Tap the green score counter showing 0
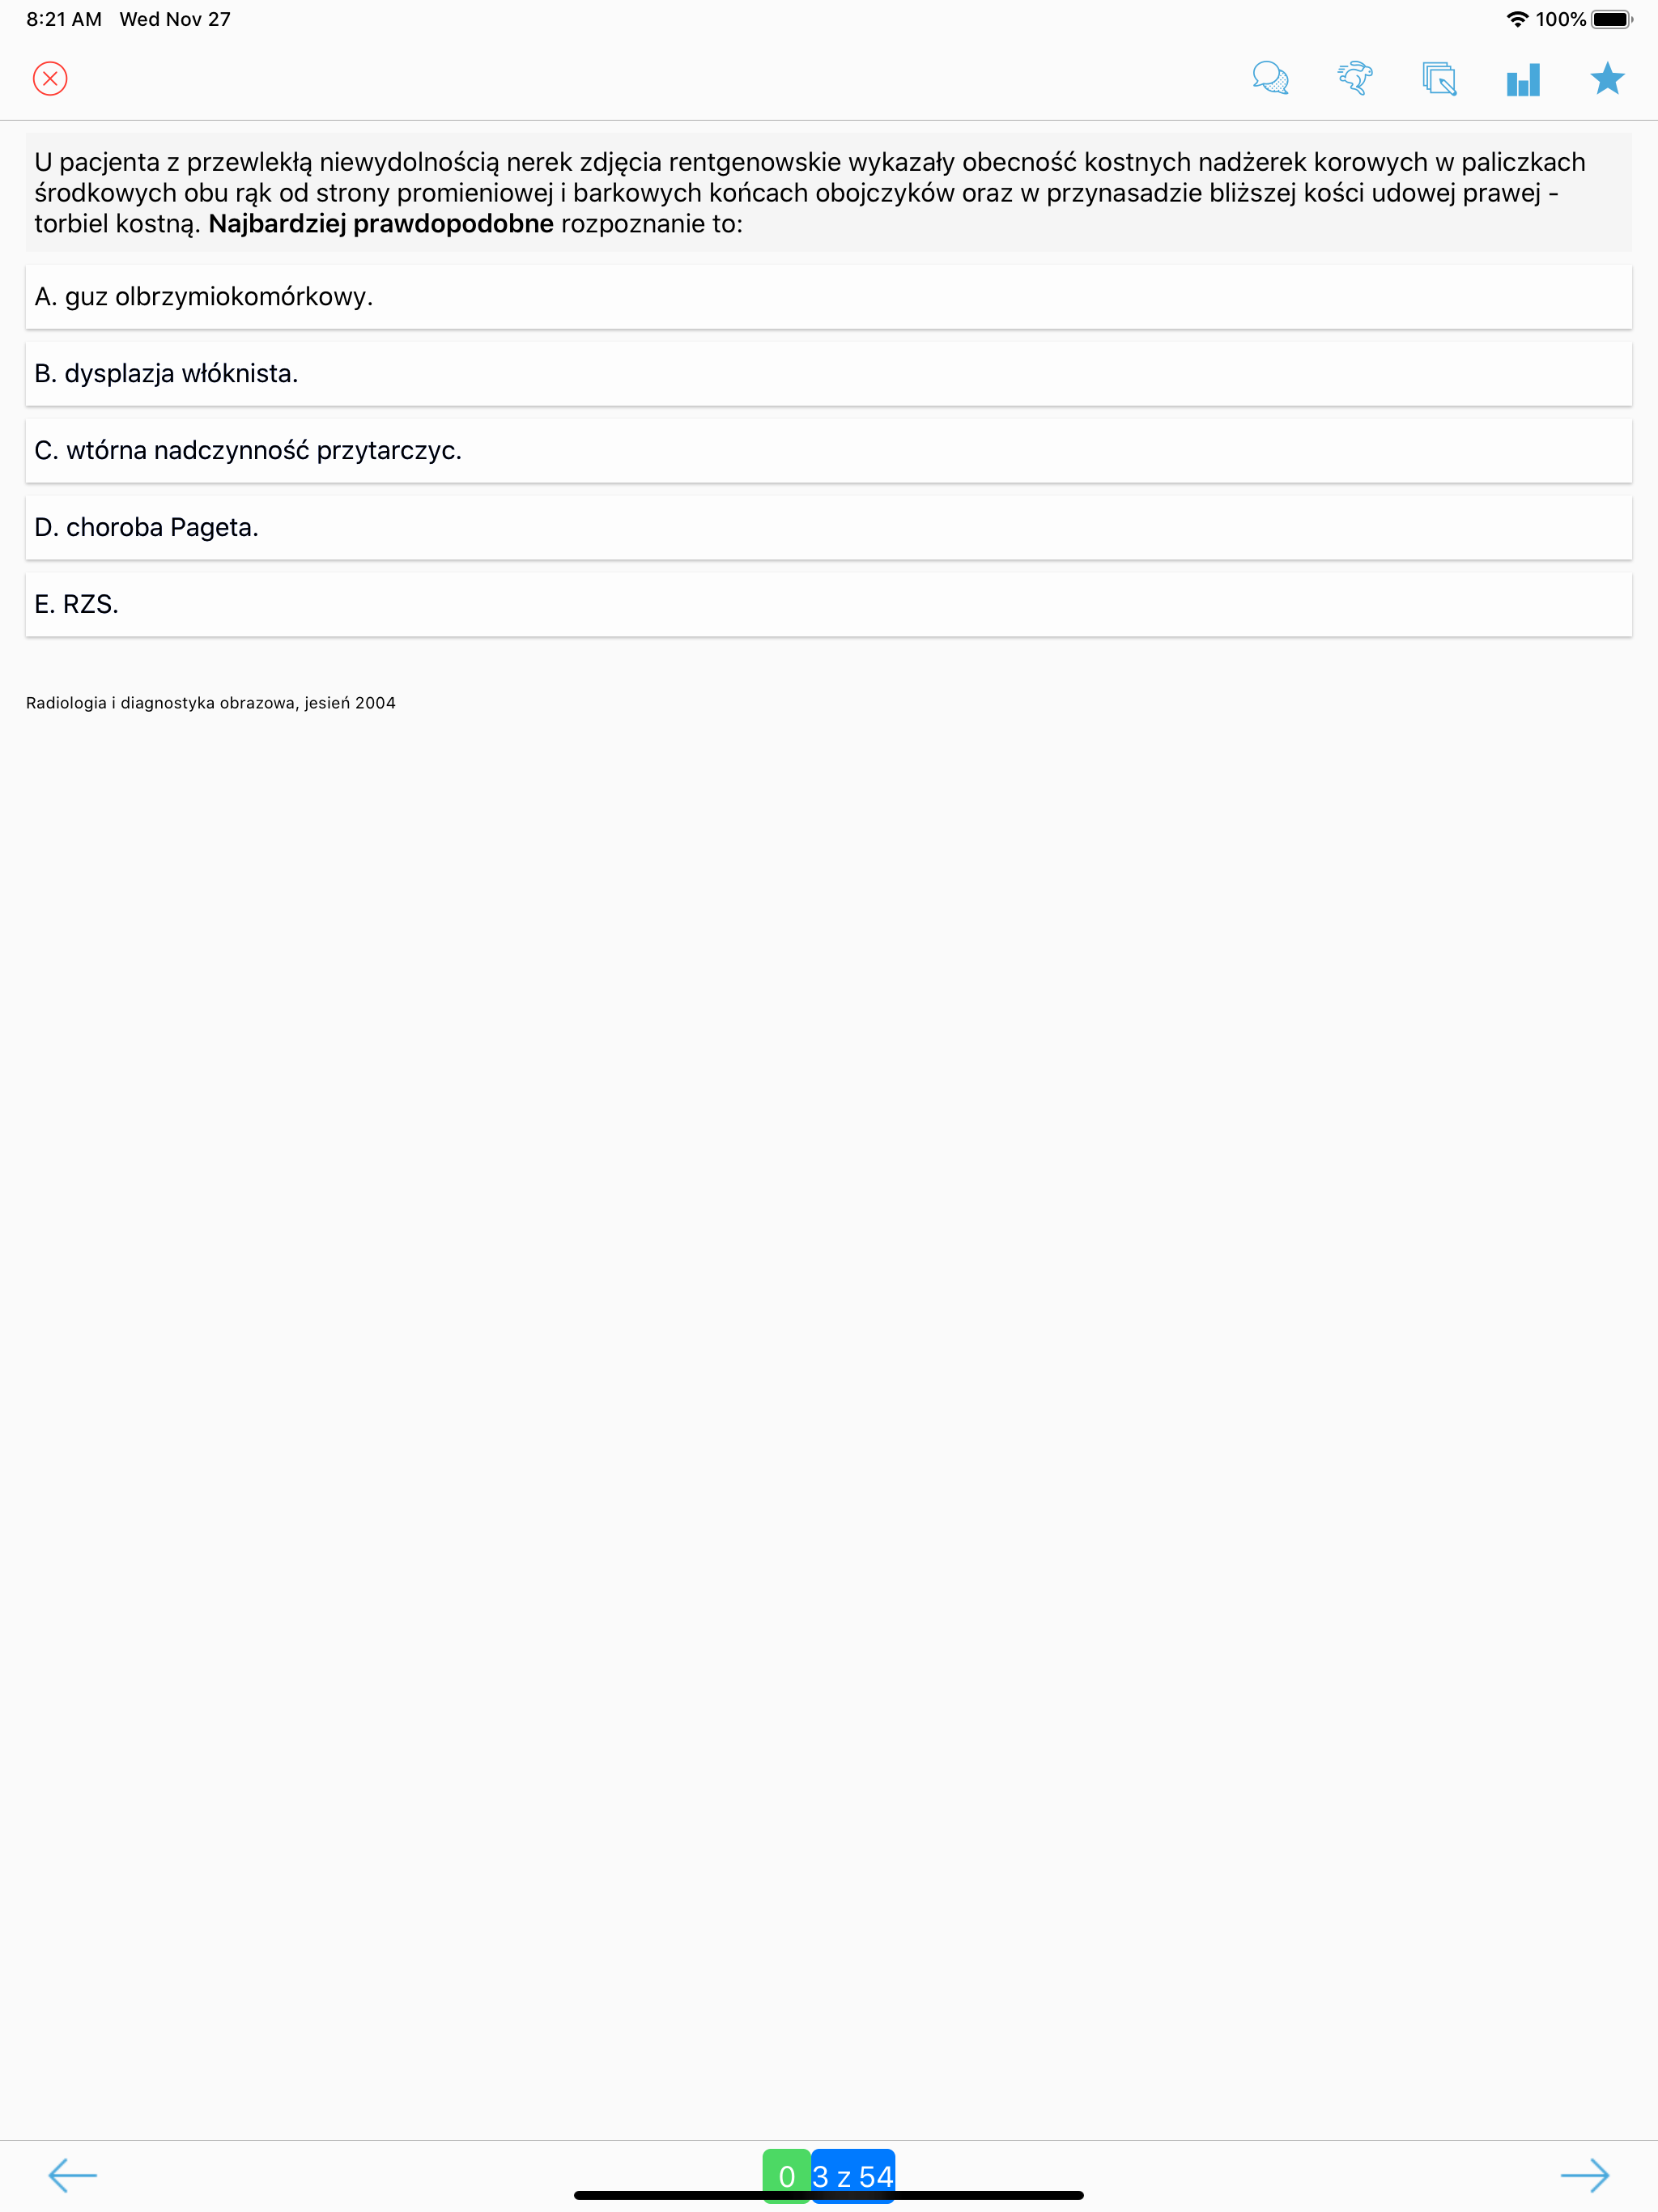 pyautogui.click(x=787, y=2176)
